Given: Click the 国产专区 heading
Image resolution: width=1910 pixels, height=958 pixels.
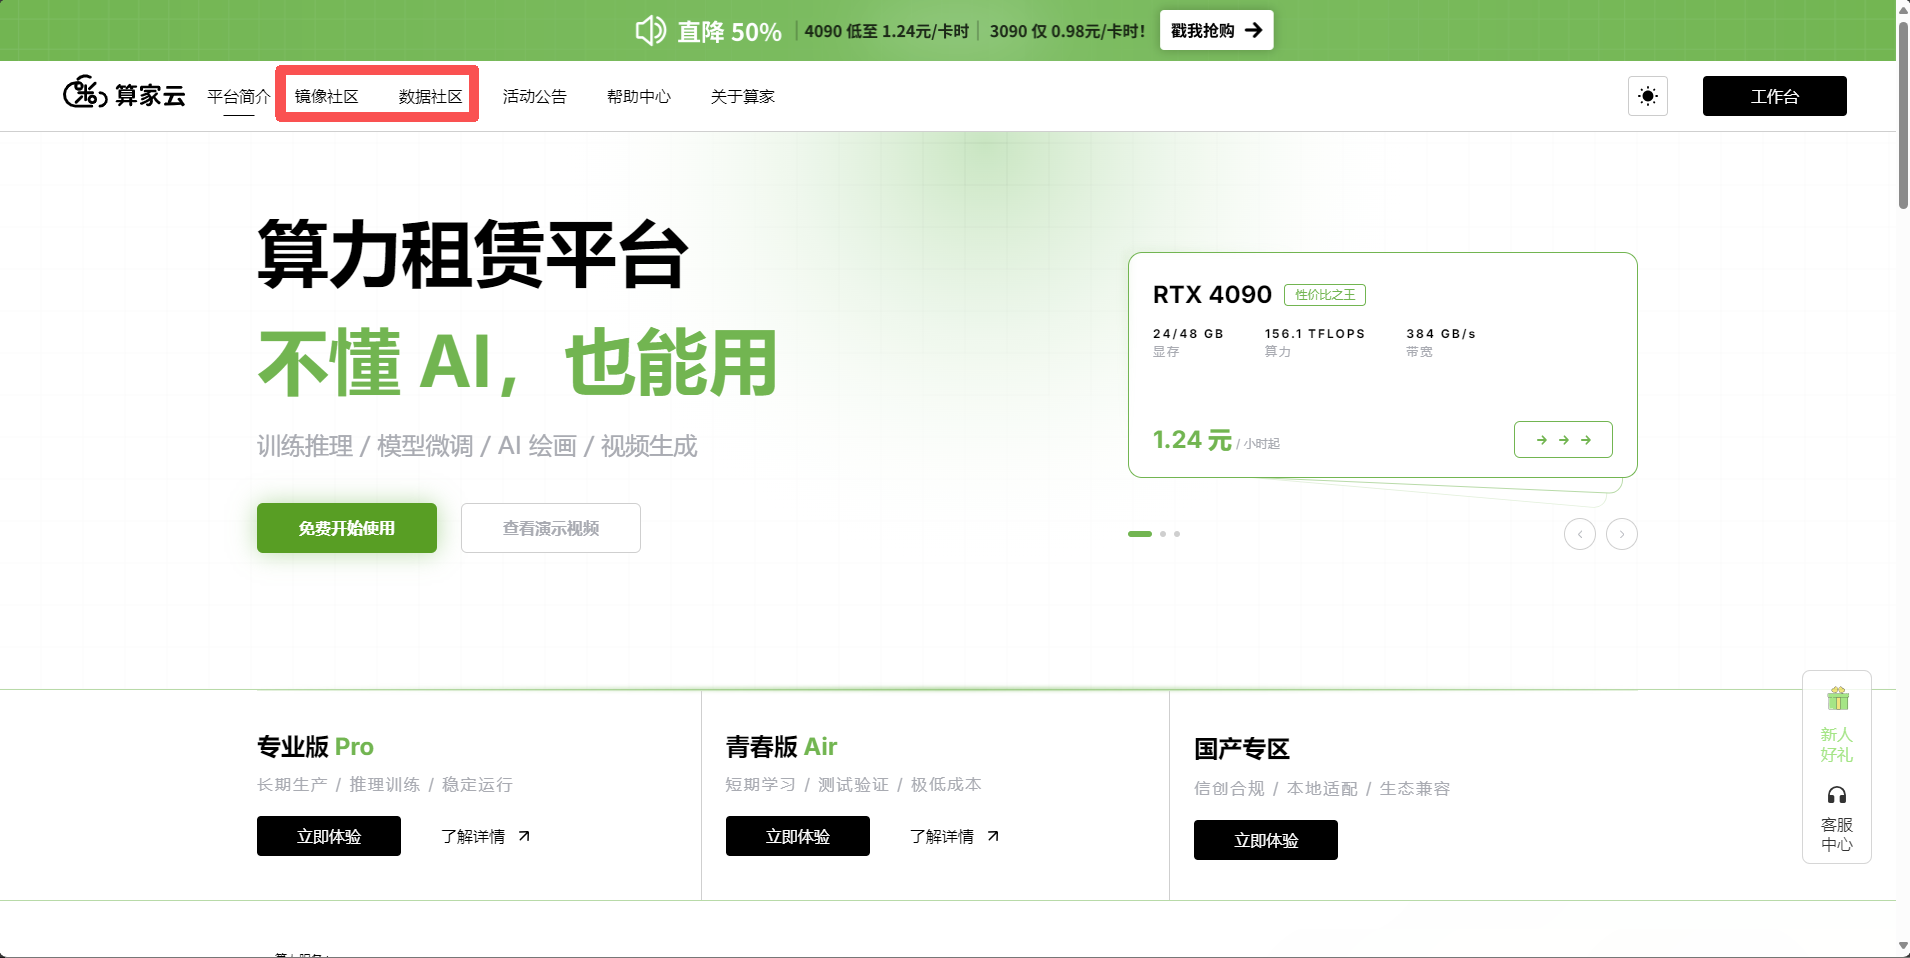Looking at the screenshot, I should click(1242, 749).
